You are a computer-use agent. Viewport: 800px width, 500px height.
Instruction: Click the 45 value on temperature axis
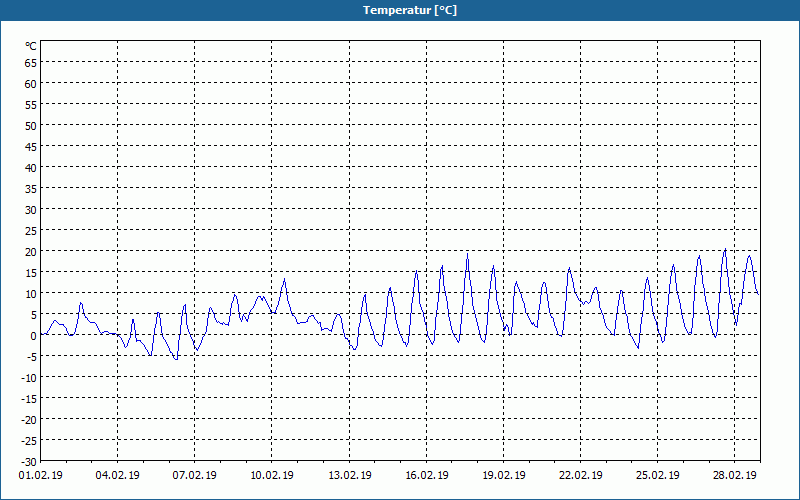[31, 147]
